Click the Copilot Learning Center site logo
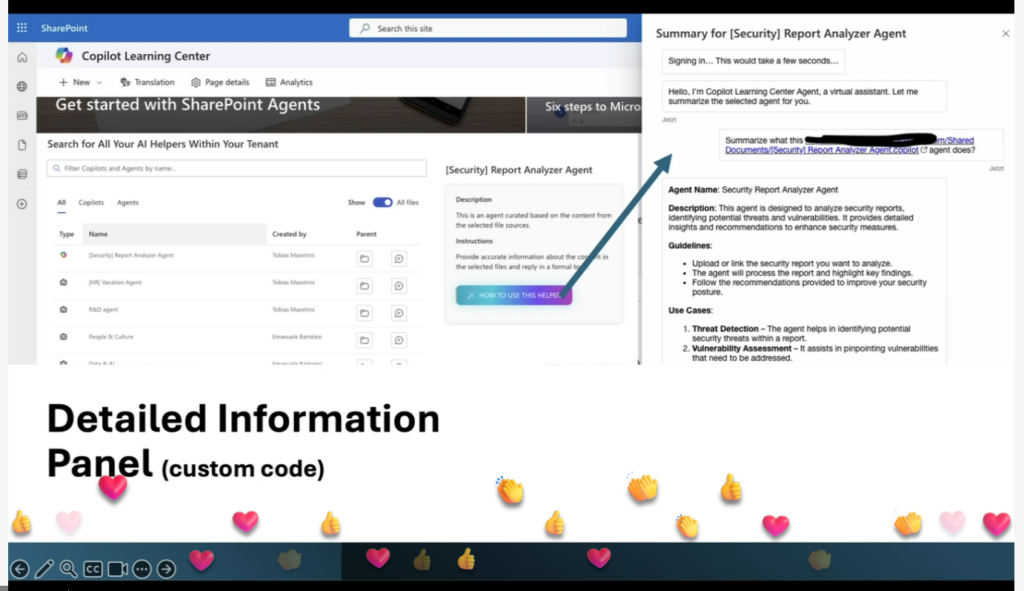This screenshot has height=591, width=1024. (x=64, y=56)
